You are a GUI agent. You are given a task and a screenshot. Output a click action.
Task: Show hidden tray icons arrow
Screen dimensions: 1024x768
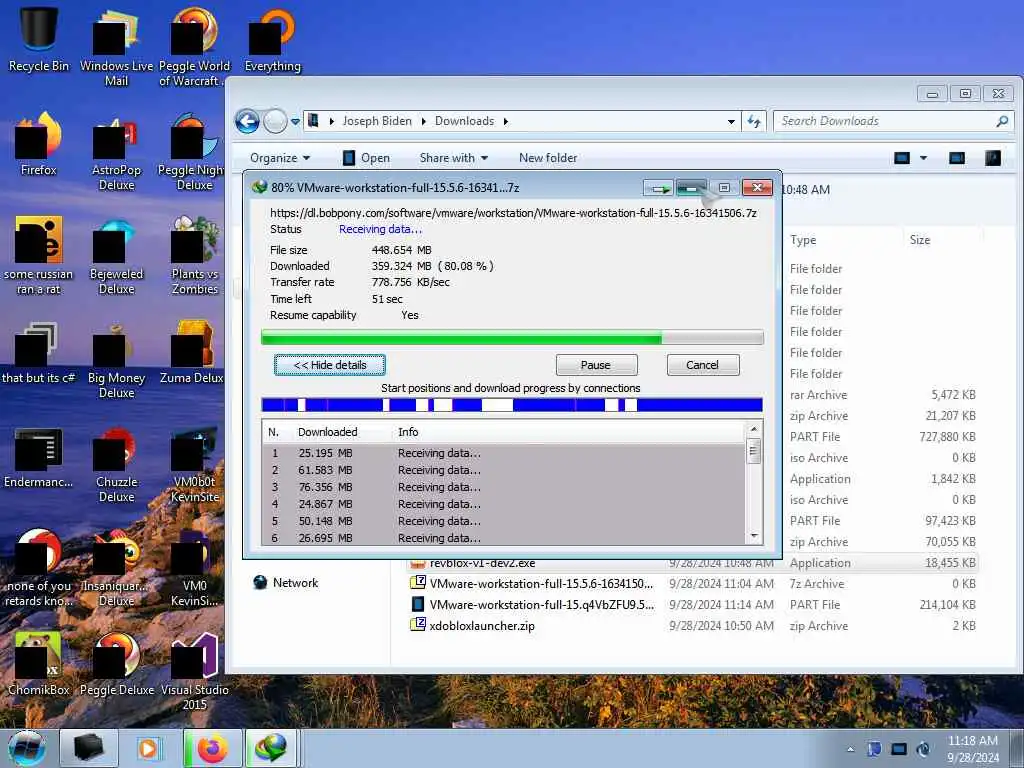pyautogui.click(x=850, y=749)
